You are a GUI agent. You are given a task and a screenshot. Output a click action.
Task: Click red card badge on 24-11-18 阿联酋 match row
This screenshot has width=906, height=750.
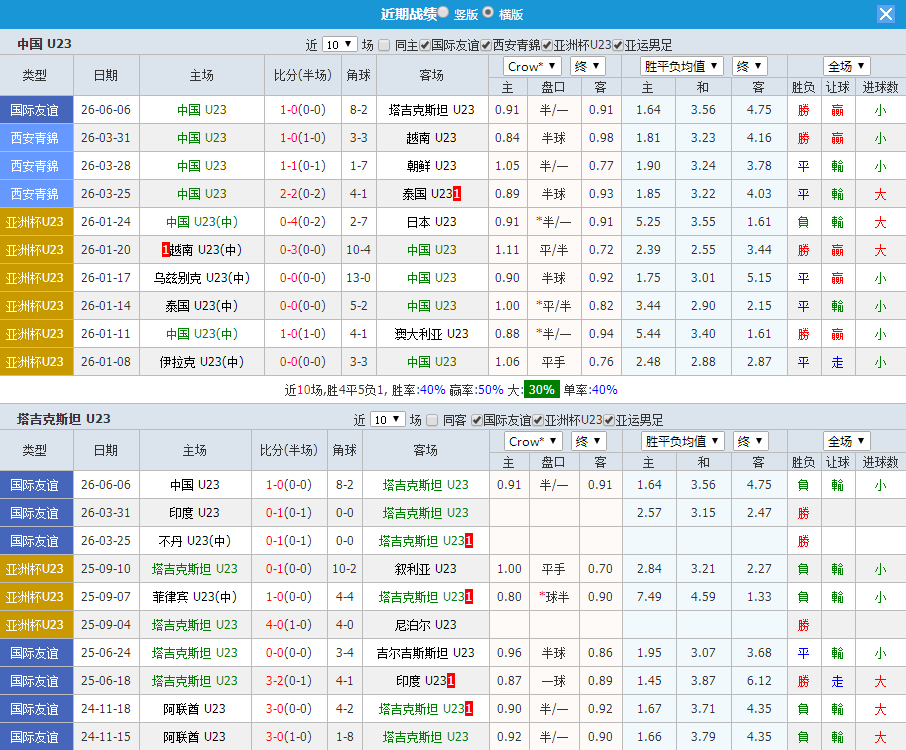pos(469,709)
